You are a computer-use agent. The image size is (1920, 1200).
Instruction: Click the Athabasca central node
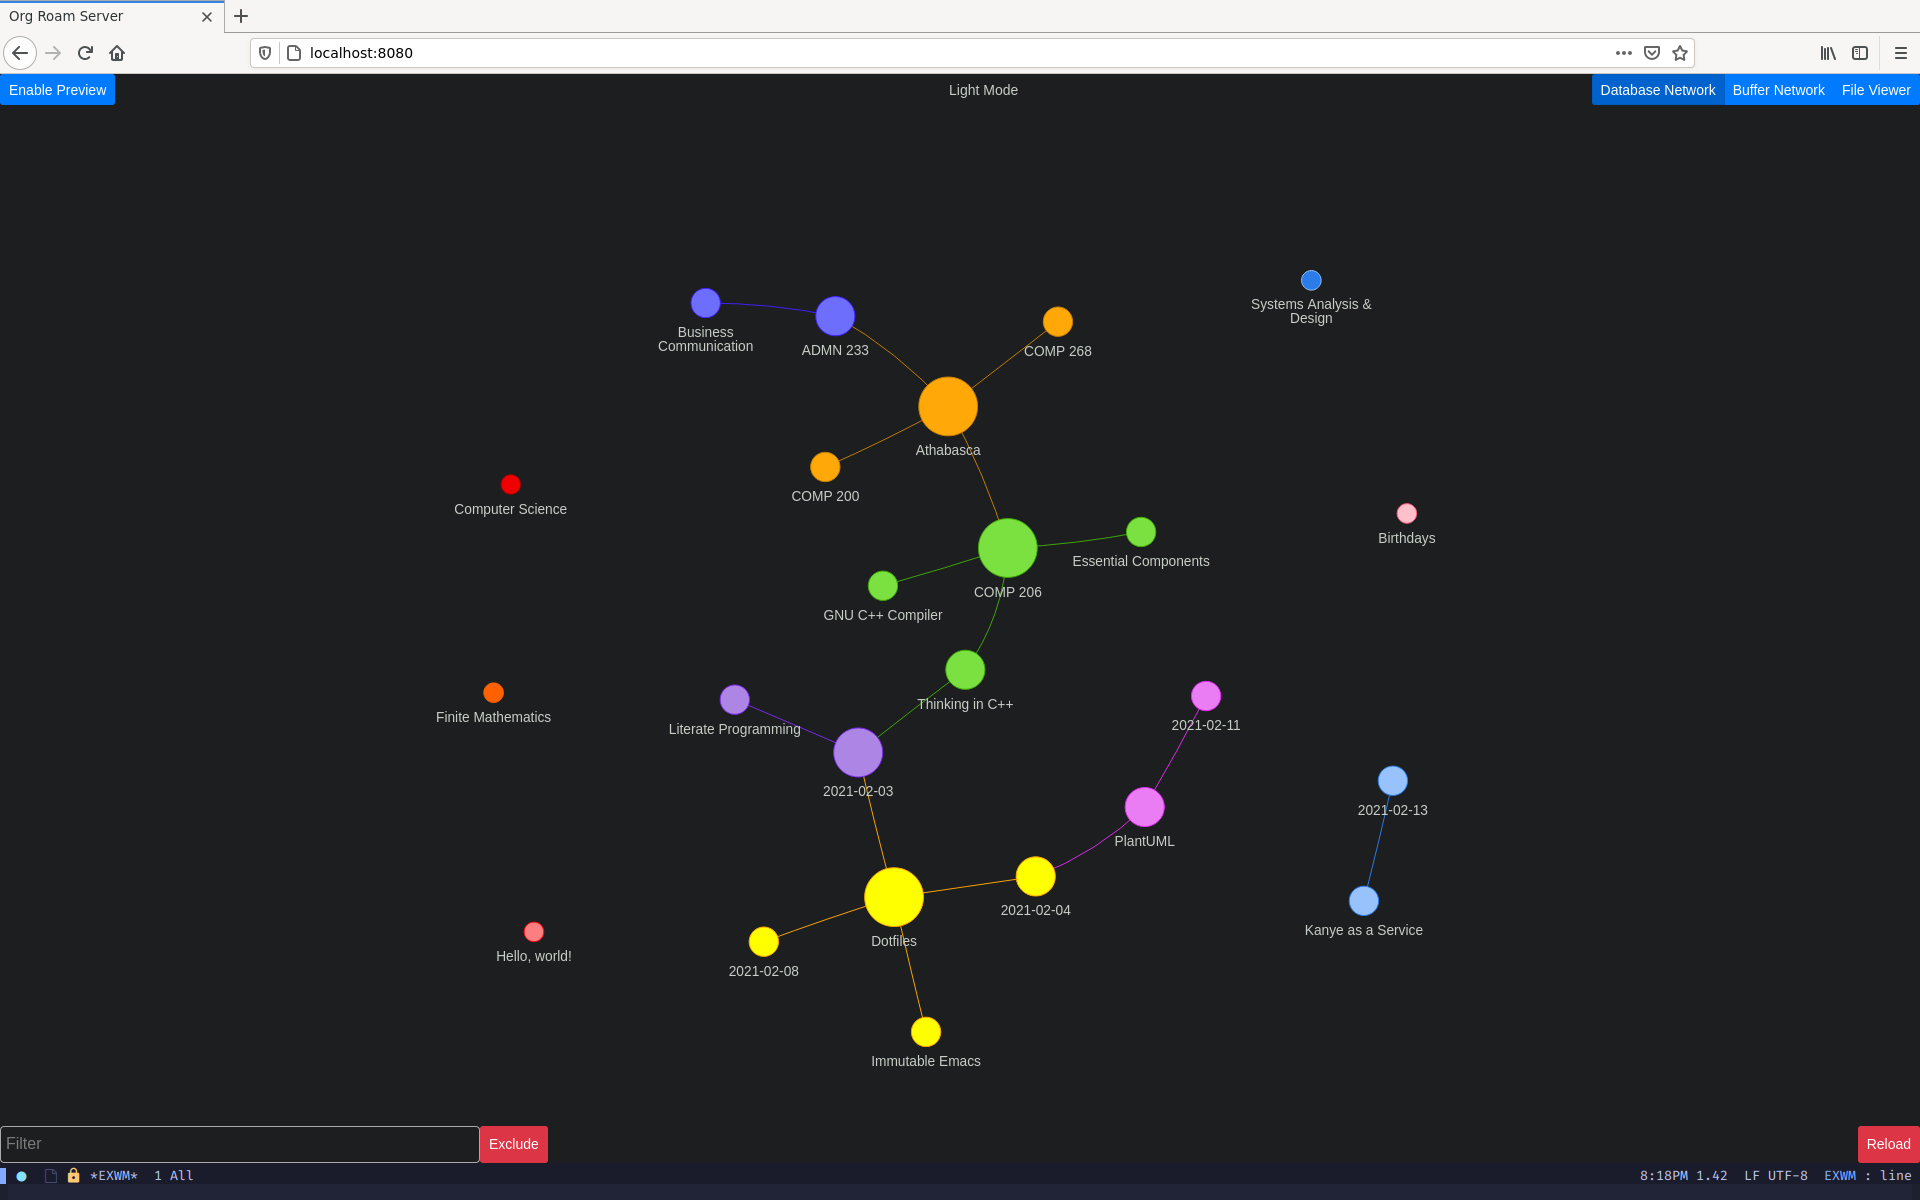tap(947, 406)
